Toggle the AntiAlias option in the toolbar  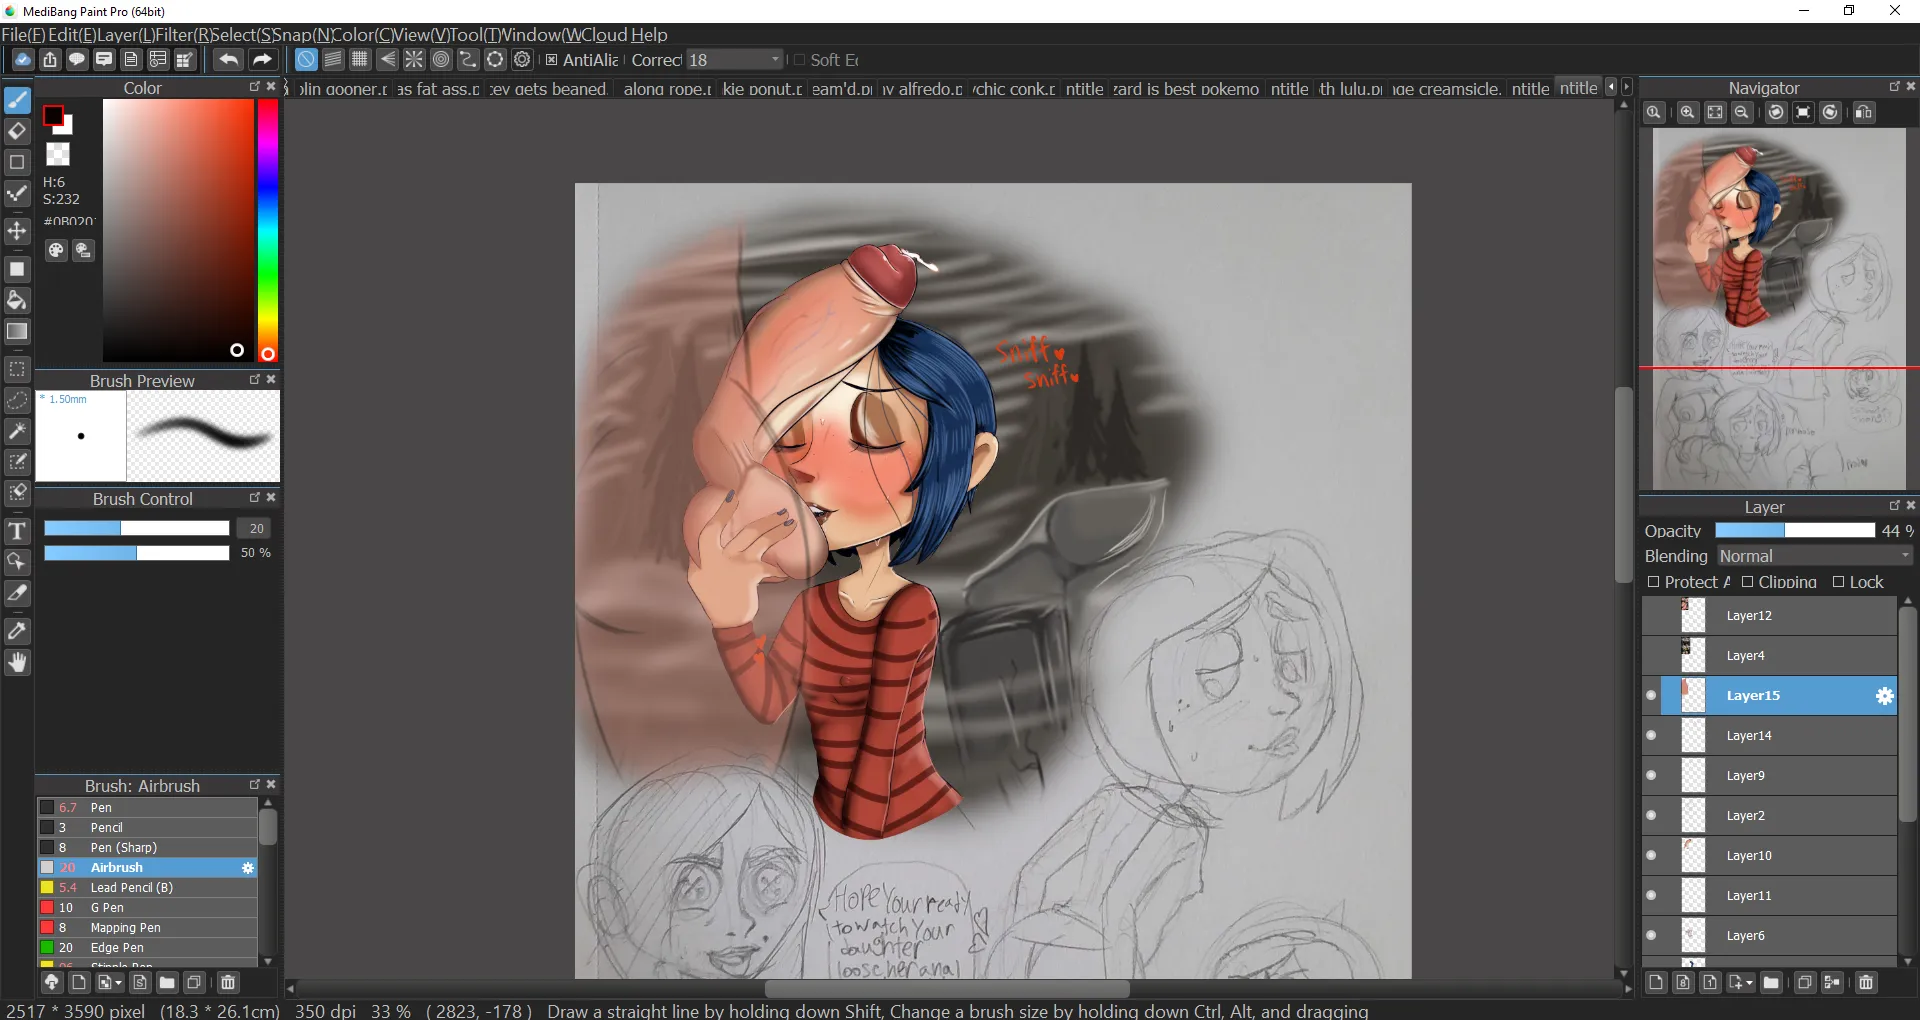point(551,60)
